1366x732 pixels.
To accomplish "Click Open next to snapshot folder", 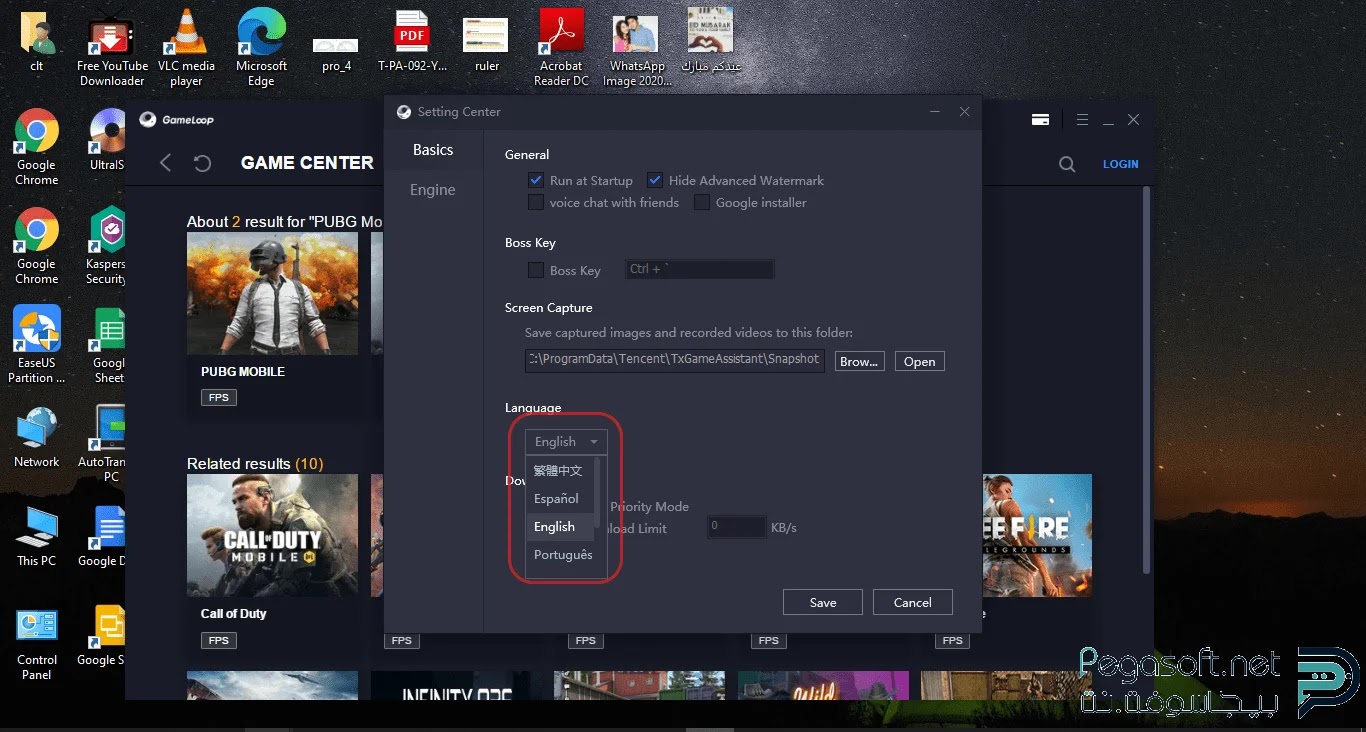I will click(919, 362).
